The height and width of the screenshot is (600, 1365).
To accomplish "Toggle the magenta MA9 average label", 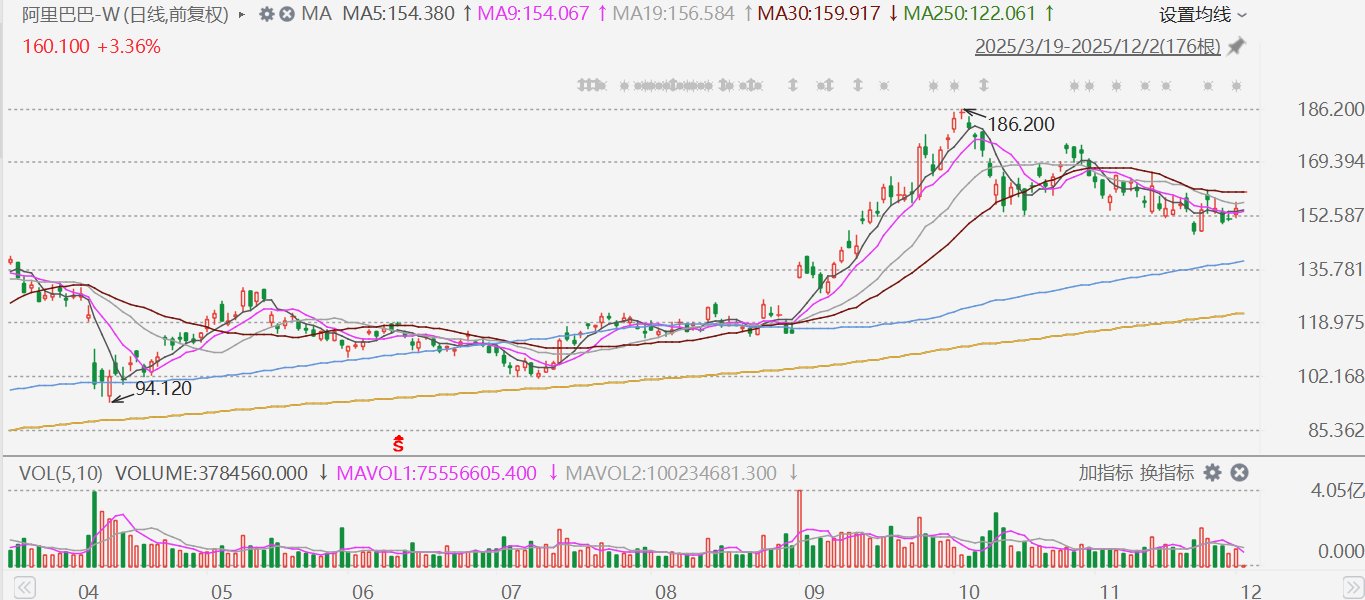I will [532, 14].
